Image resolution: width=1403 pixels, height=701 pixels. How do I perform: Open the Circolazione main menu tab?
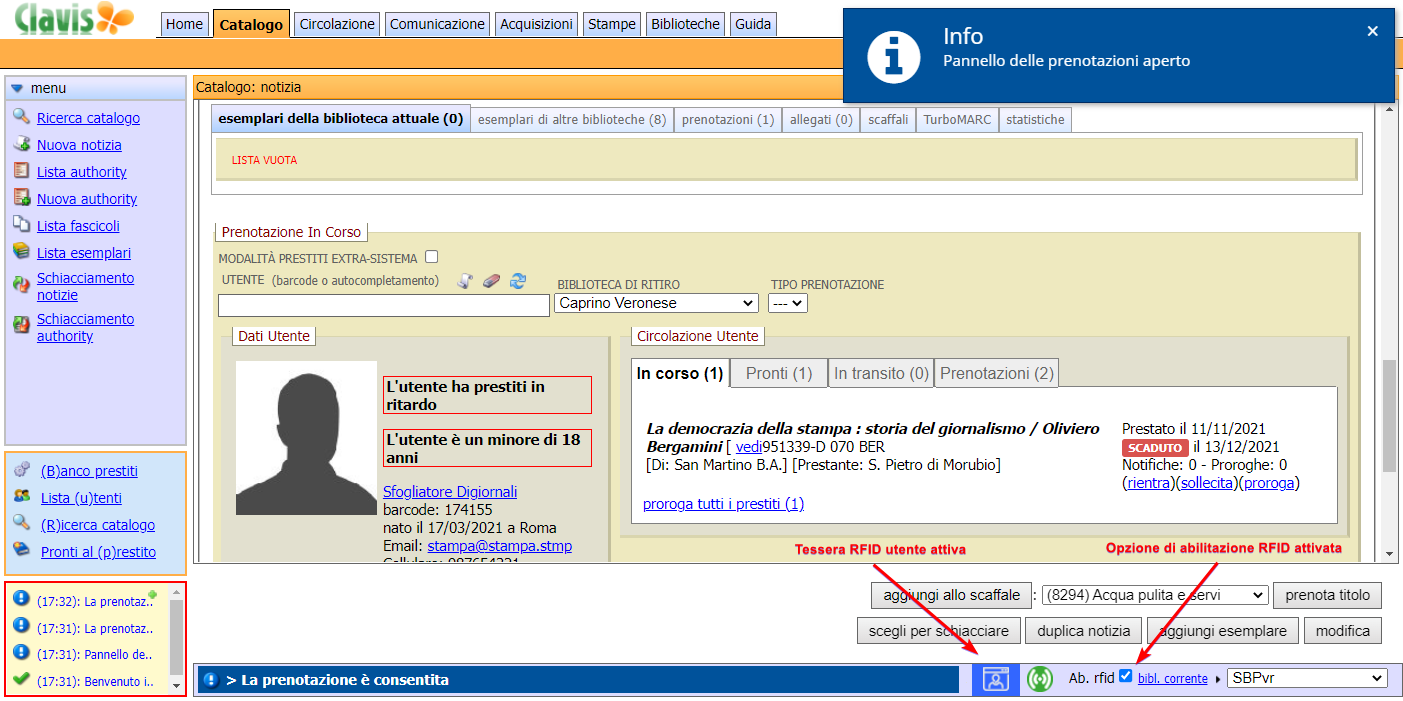tap(337, 24)
